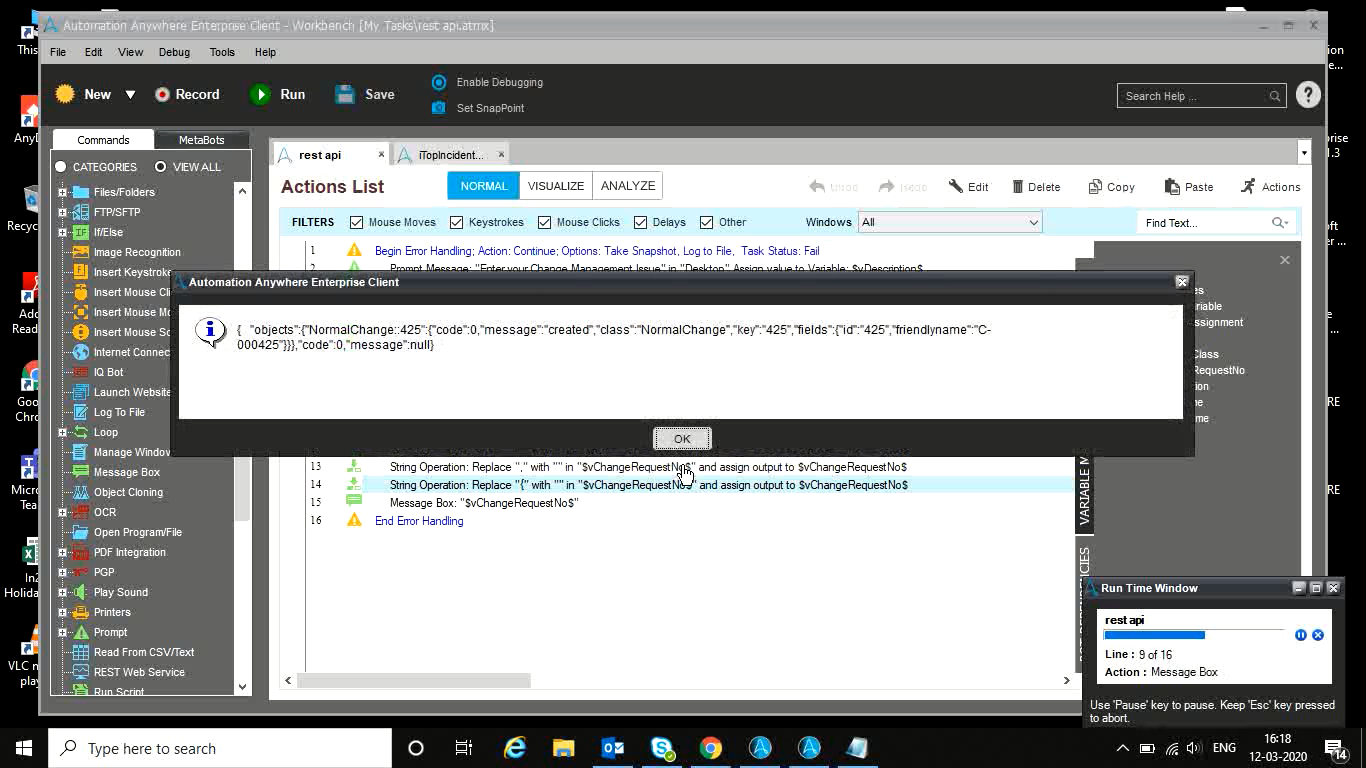Image resolution: width=1366 pixels, height=768 pixels.
Task: Click the Delete trash icon
Action: click(1018, 186)
